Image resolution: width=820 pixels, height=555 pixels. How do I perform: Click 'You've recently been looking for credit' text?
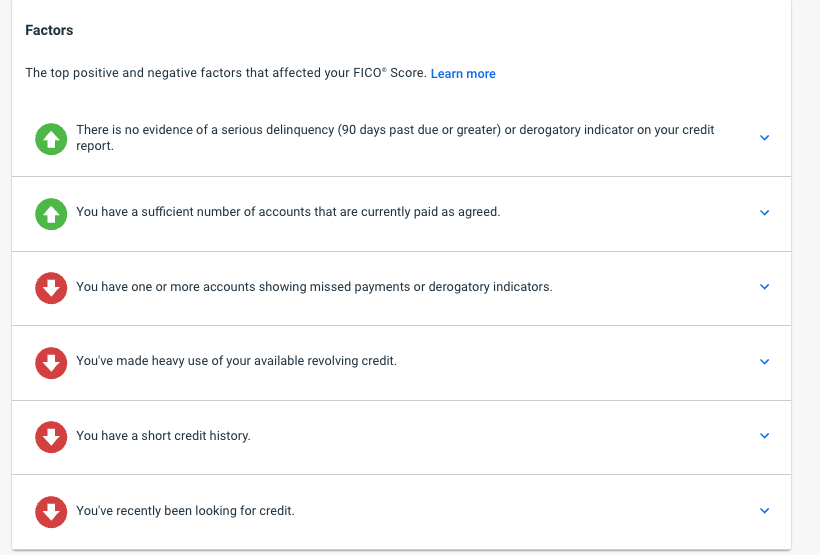pos(185,511)
